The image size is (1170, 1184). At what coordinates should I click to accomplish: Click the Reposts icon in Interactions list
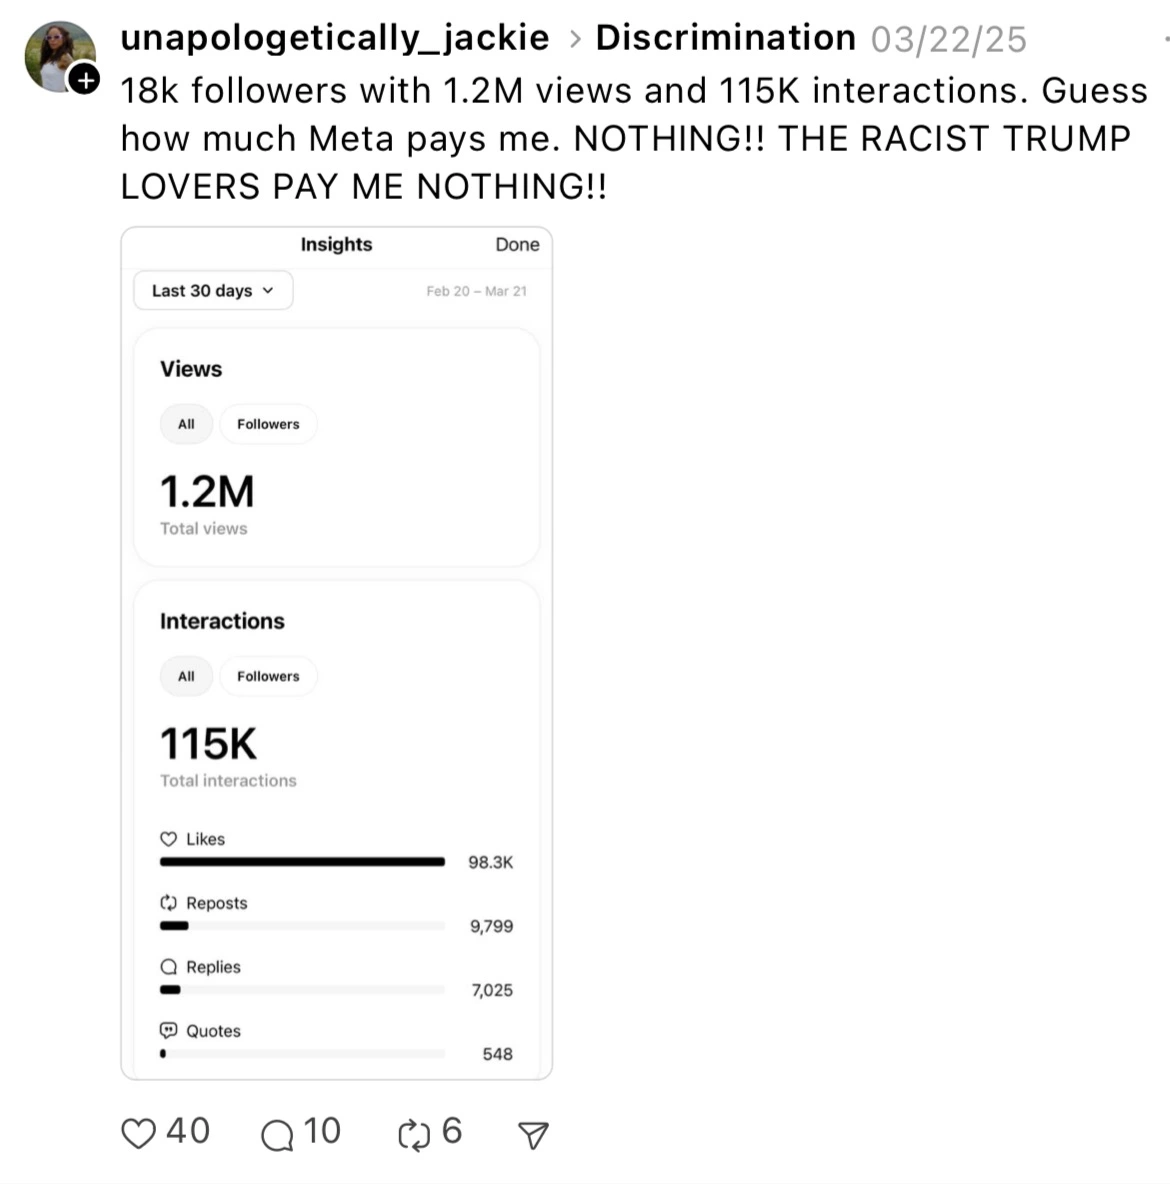coord(168,903)
